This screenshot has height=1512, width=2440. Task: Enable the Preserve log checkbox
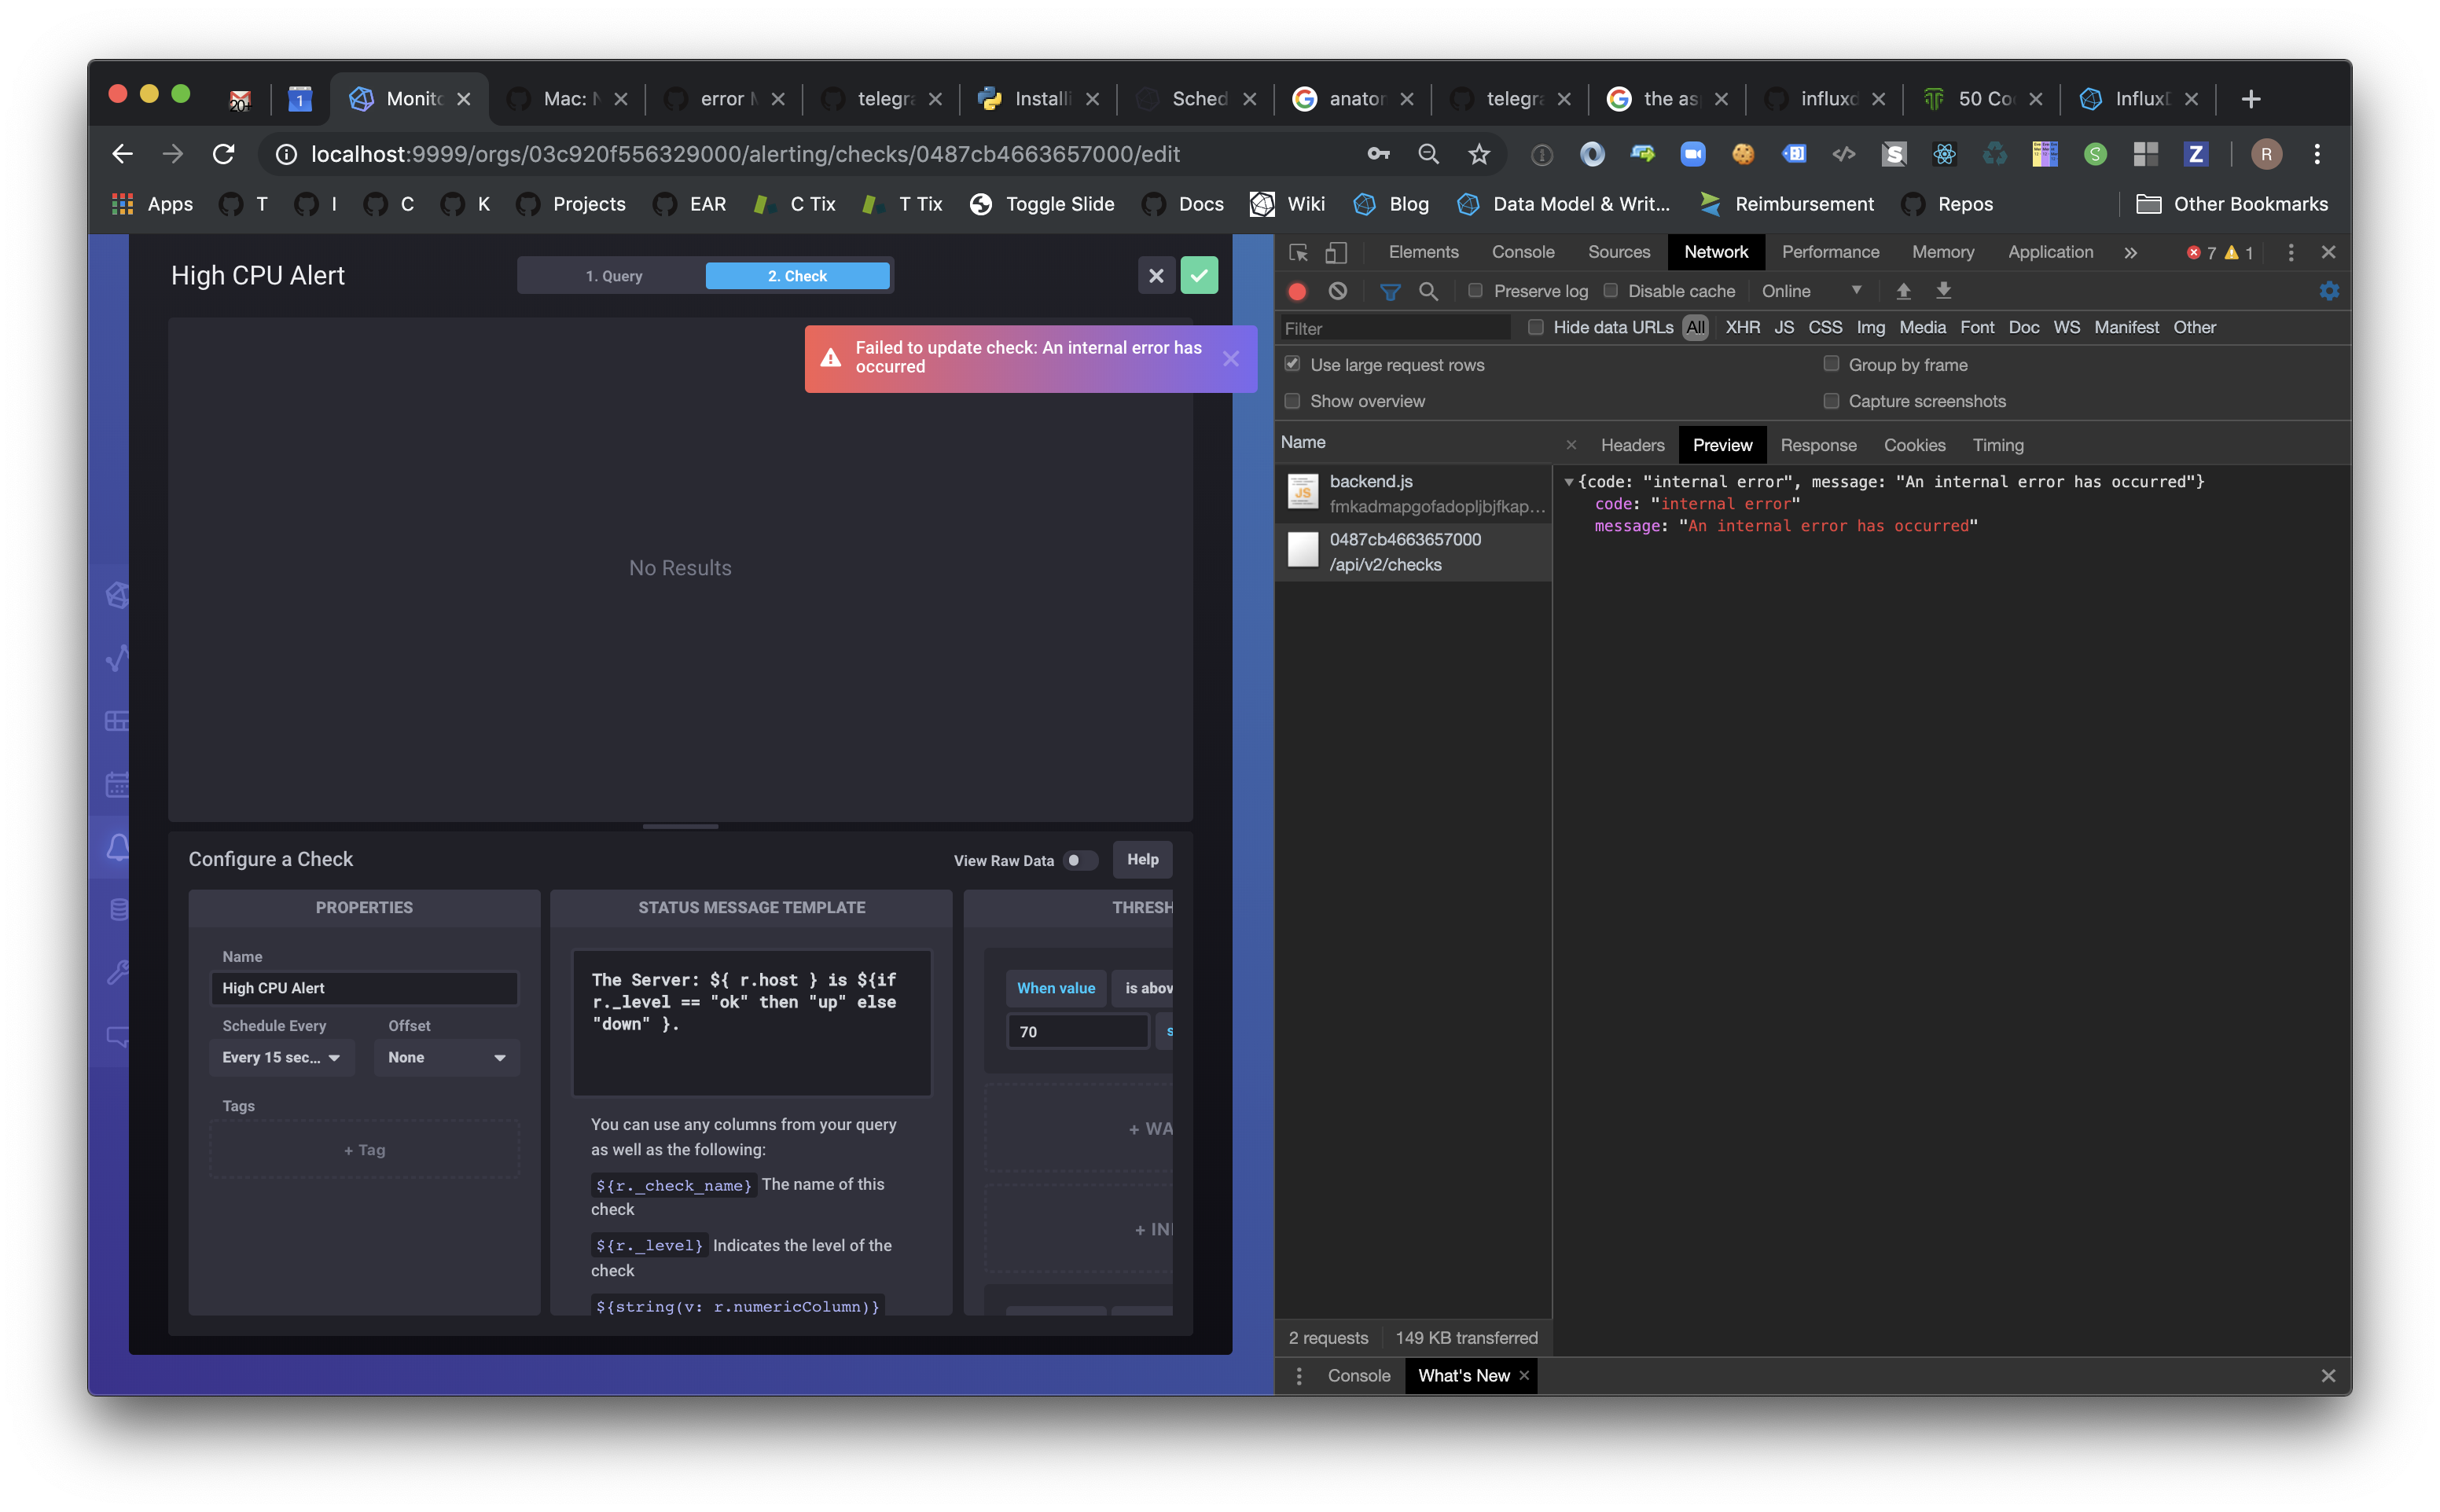(1475, 290)
